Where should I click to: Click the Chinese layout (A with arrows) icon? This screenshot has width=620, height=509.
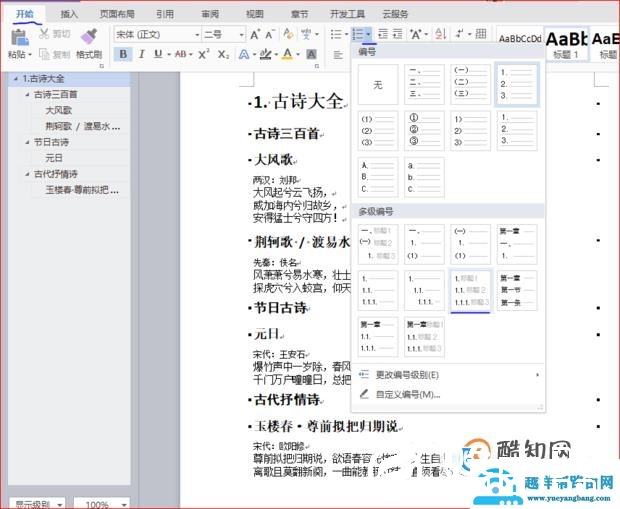[x=415, y=34]
